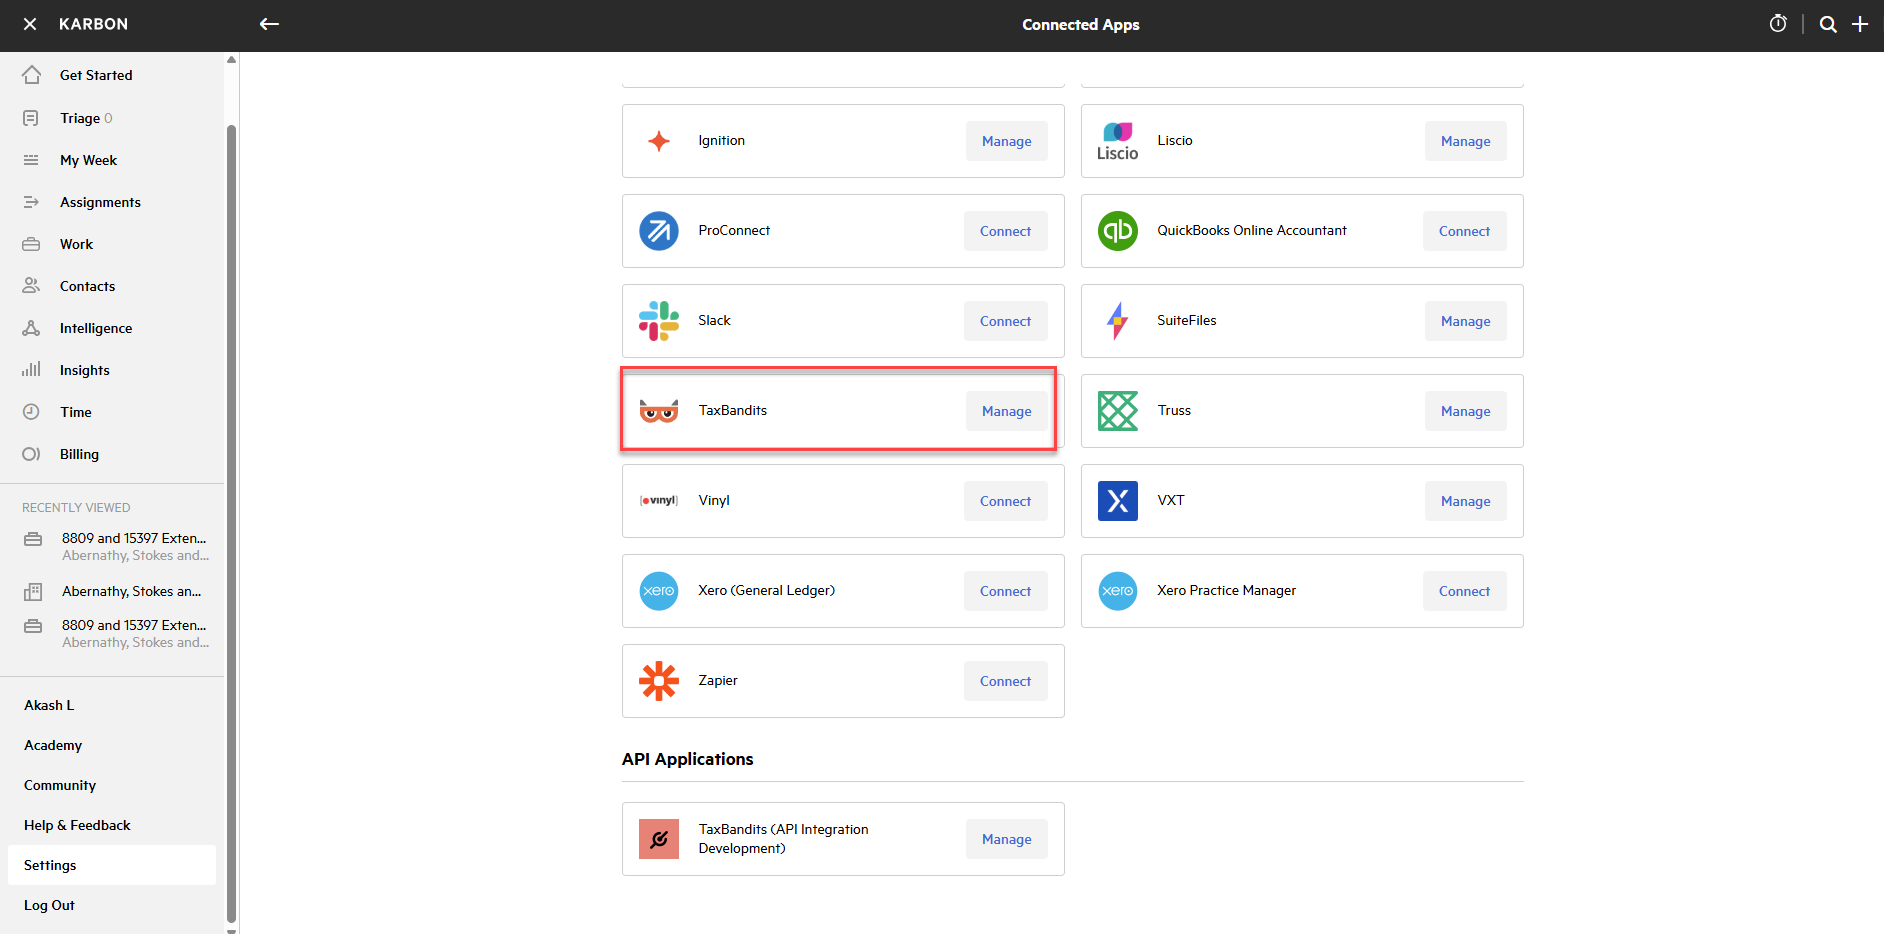Viewport: 1884px width, 934px height.
Task: Click the Liscio app logo
Action: click(1118, 141)
